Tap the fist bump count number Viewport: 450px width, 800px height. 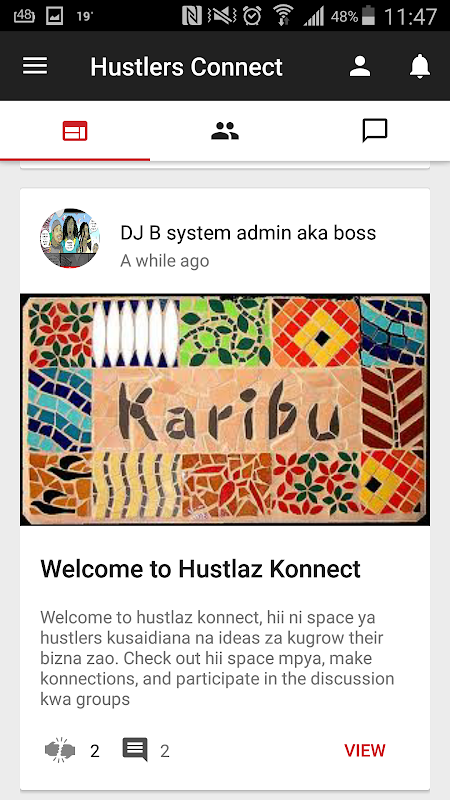click(x=94, y=751)
